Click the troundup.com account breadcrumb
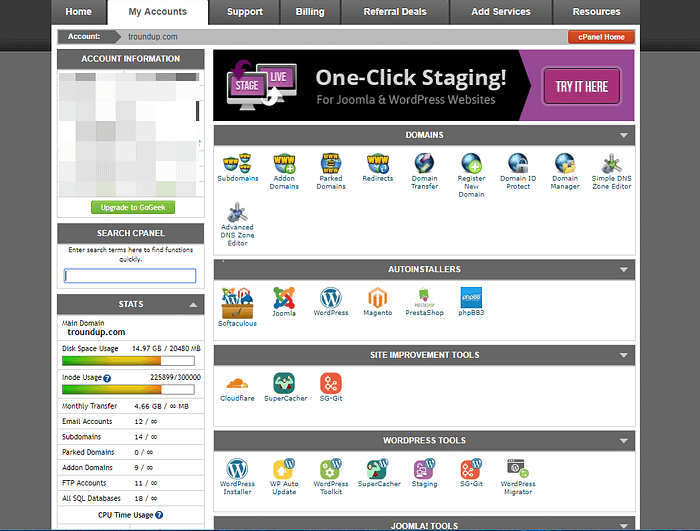The width and height of the screenshot is (700, 531). pos(153,37)
